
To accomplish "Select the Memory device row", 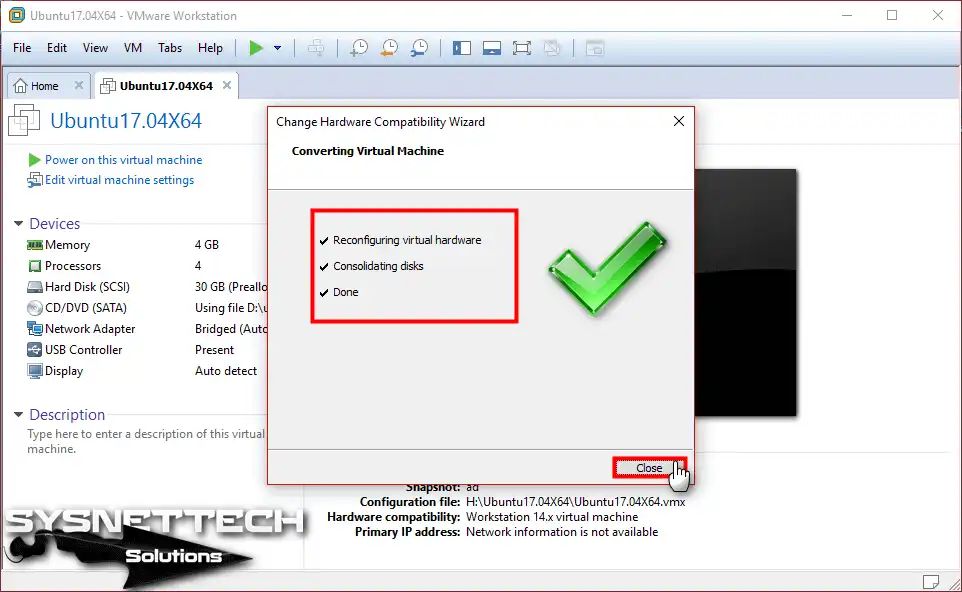I will click(x=146, y=245).
